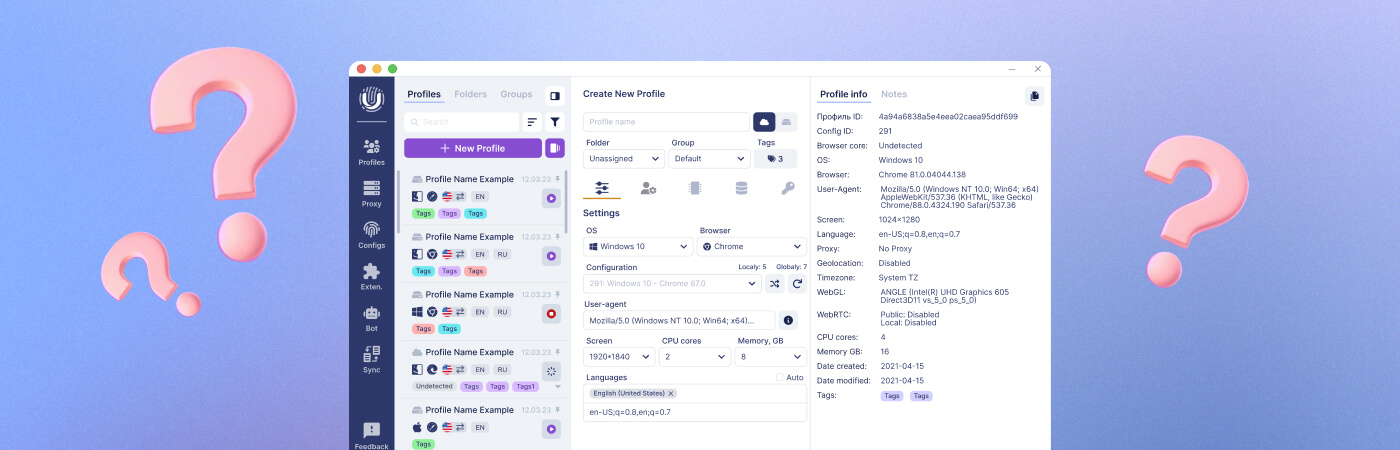Expand the OS dropdown showing Windows 10

point(638,247)
